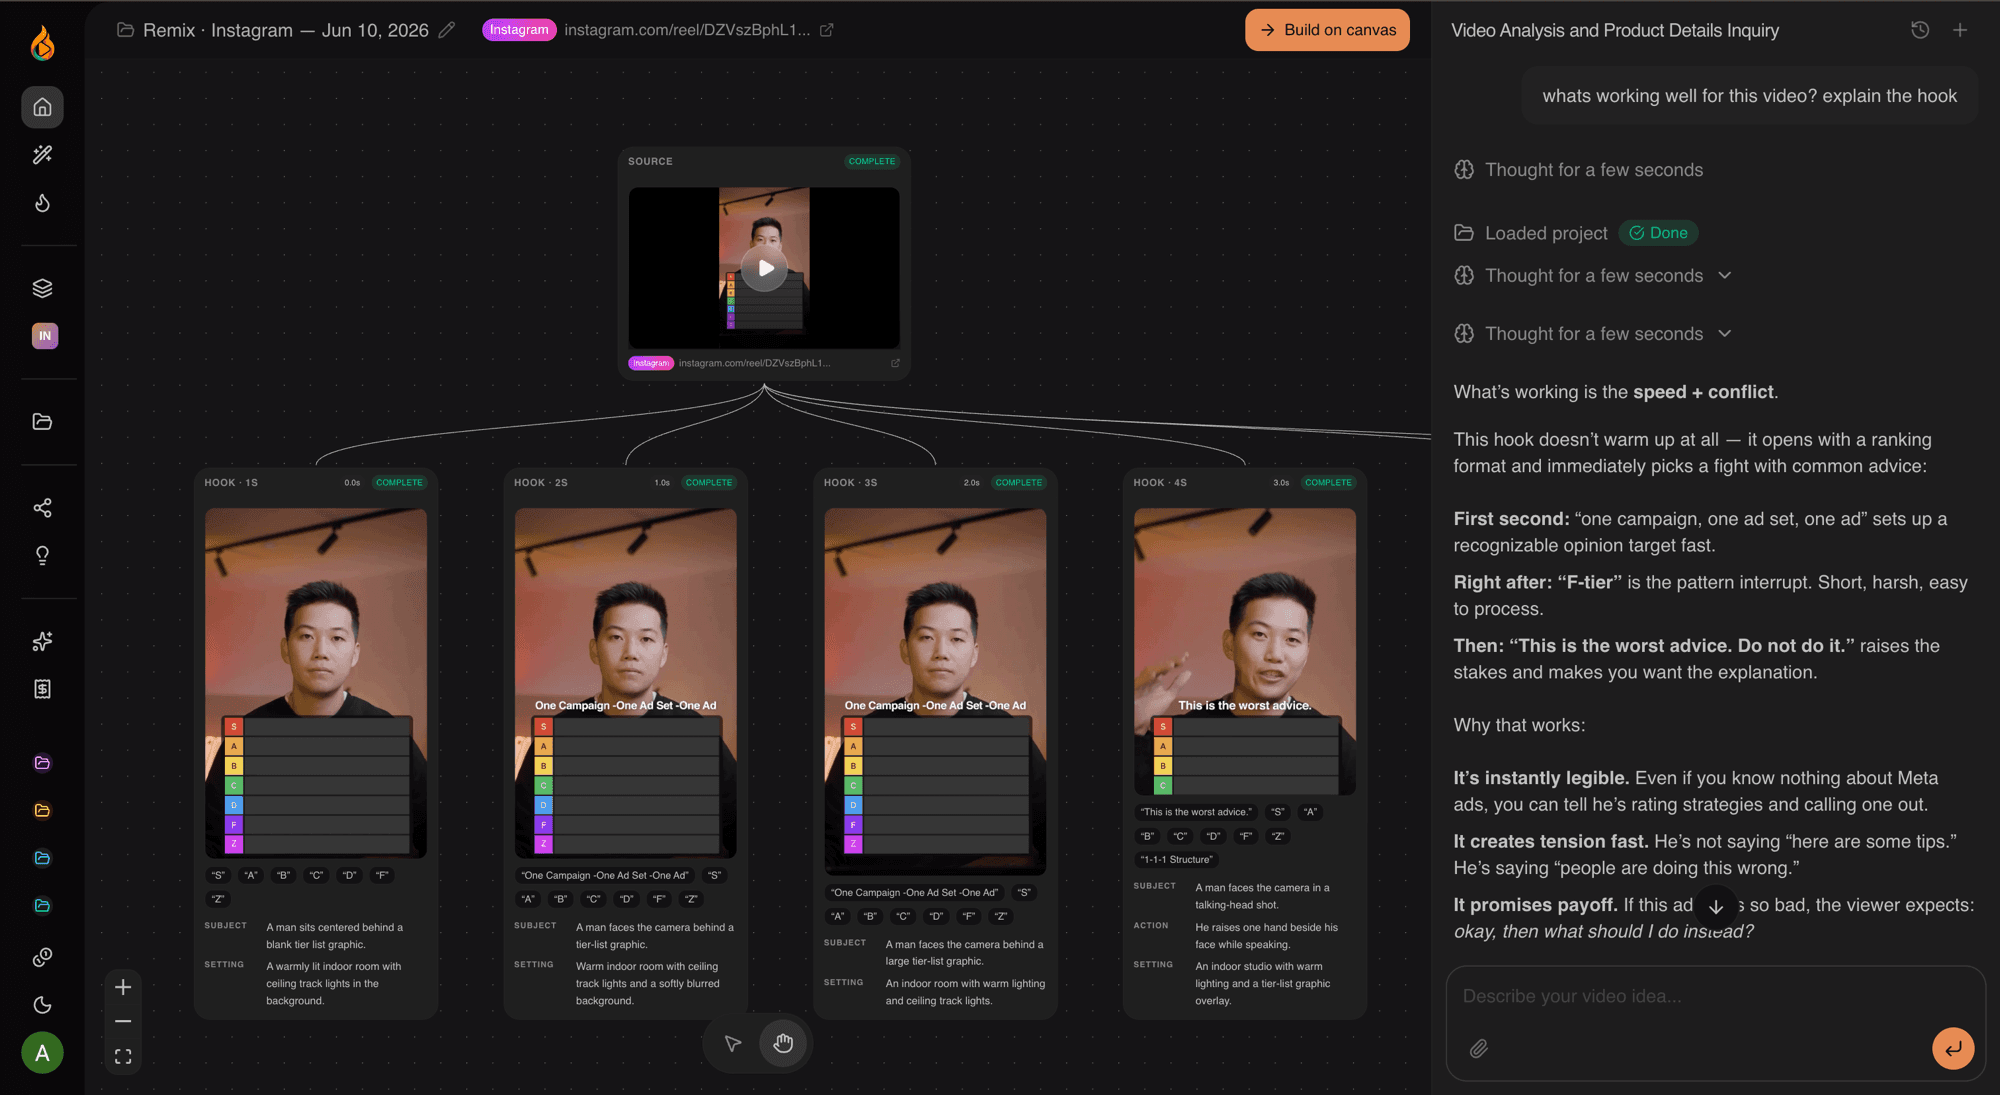The image size is (2000, 1095).
Task: Select Hook 2s frame thumbnail
Action: click(x=625, y=683)
